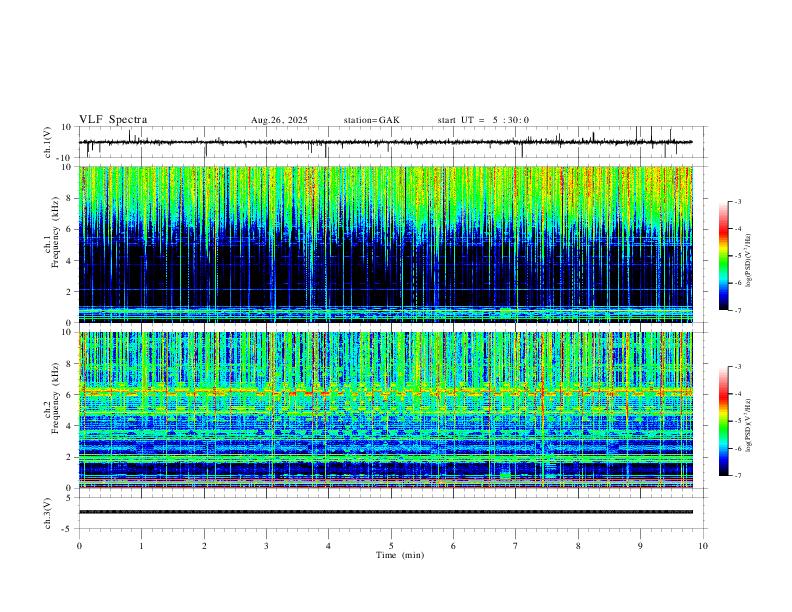
Task: Click the 'station=GAK' label
Action: coord(371,120)
